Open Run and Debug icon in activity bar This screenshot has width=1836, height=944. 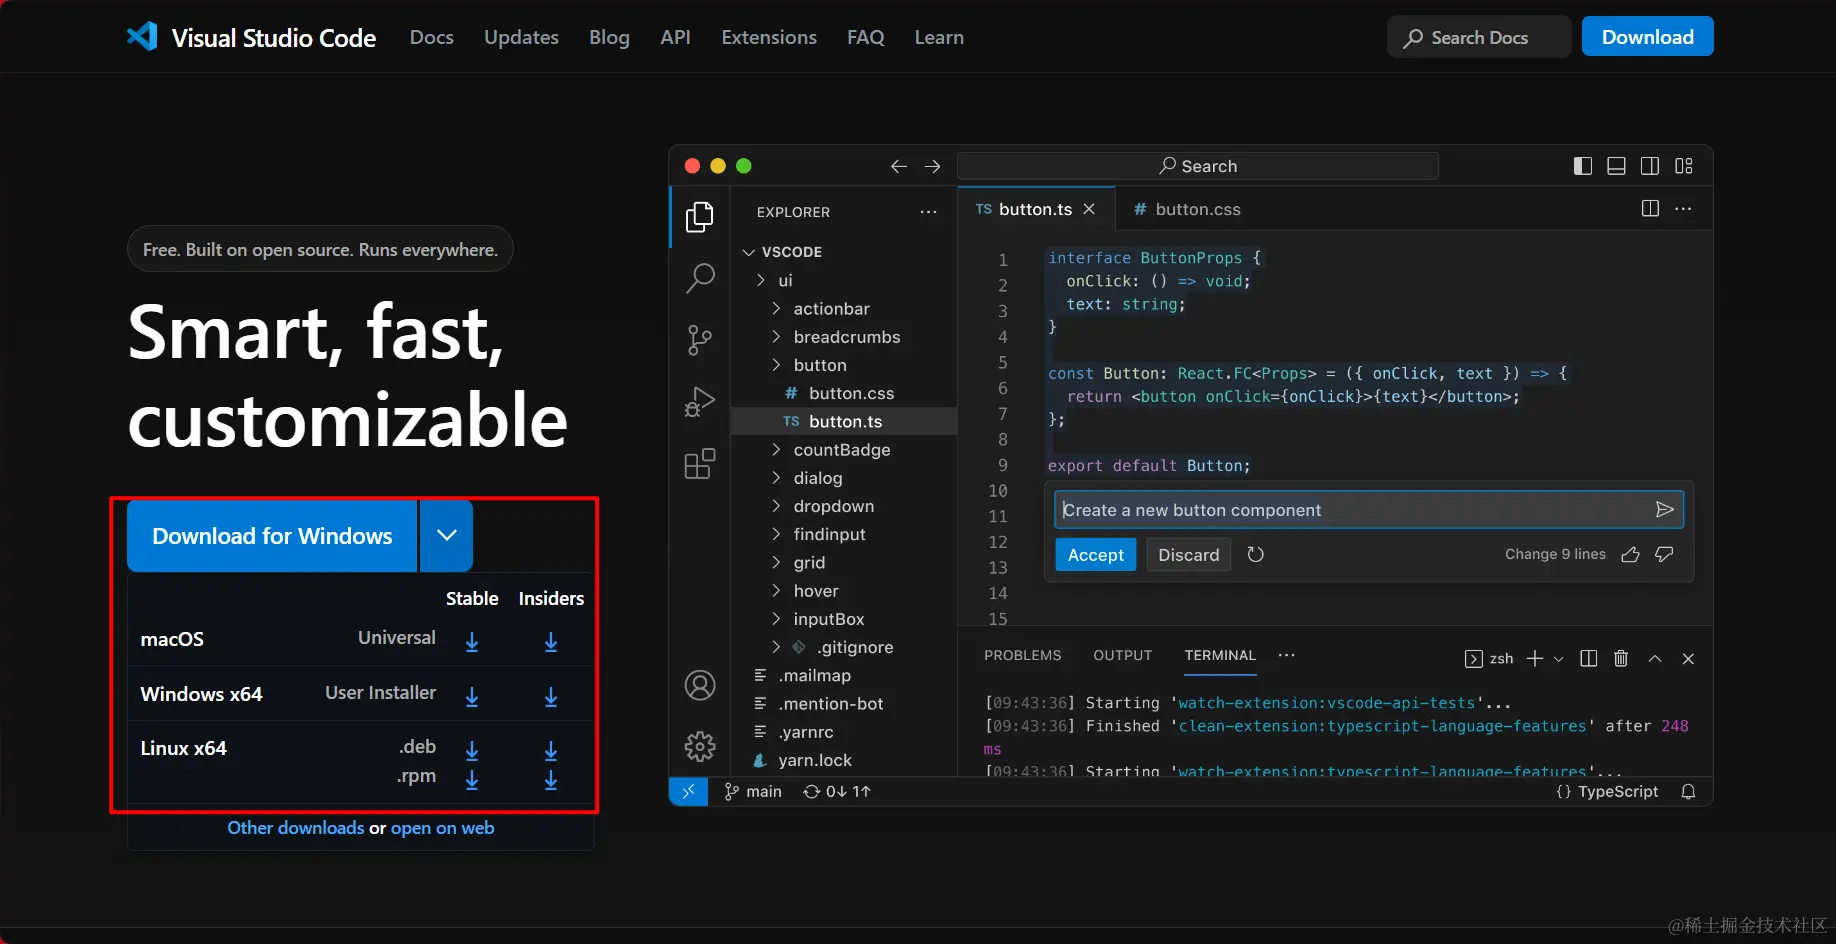pyautogui.click(x=700, y=402)
